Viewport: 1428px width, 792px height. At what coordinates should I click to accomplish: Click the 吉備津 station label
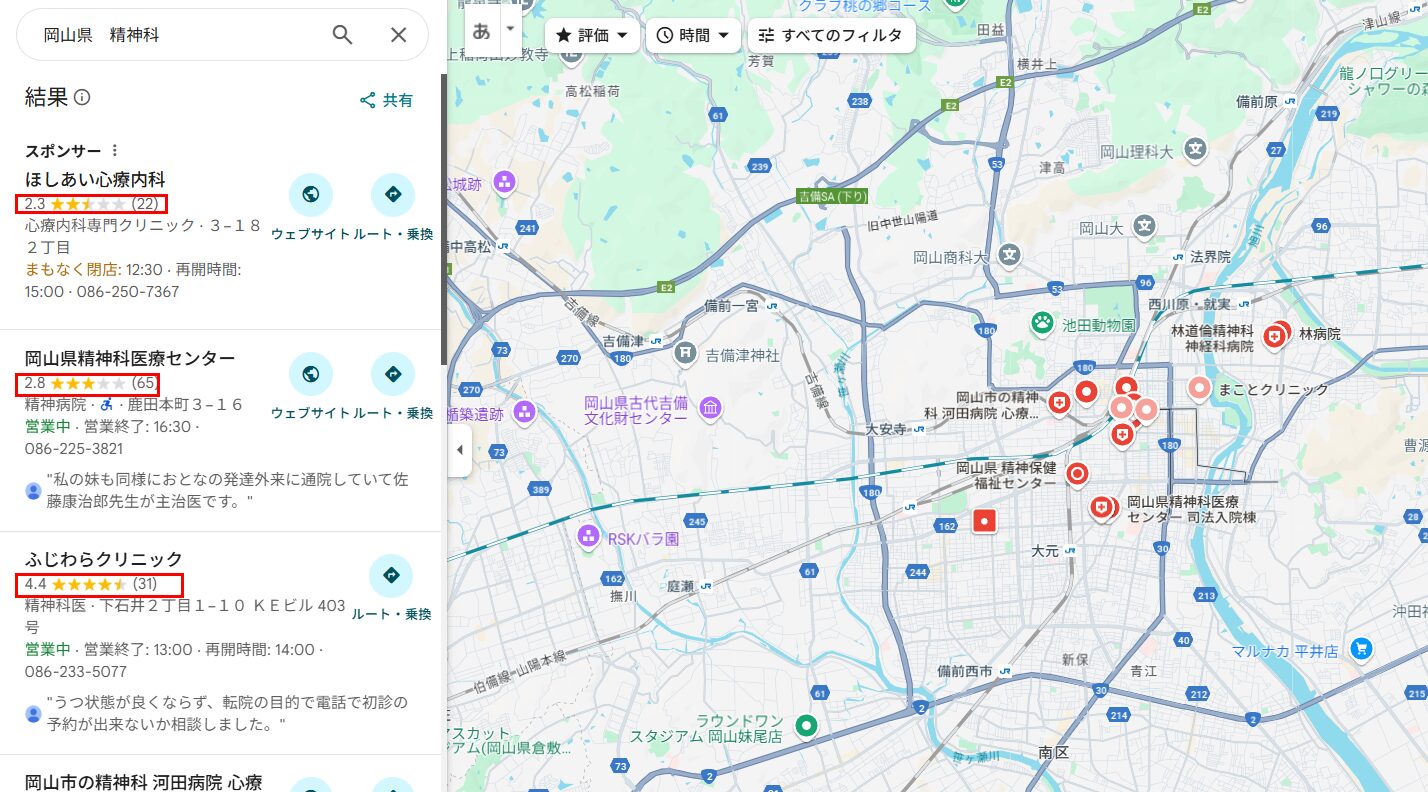point(624,340)
